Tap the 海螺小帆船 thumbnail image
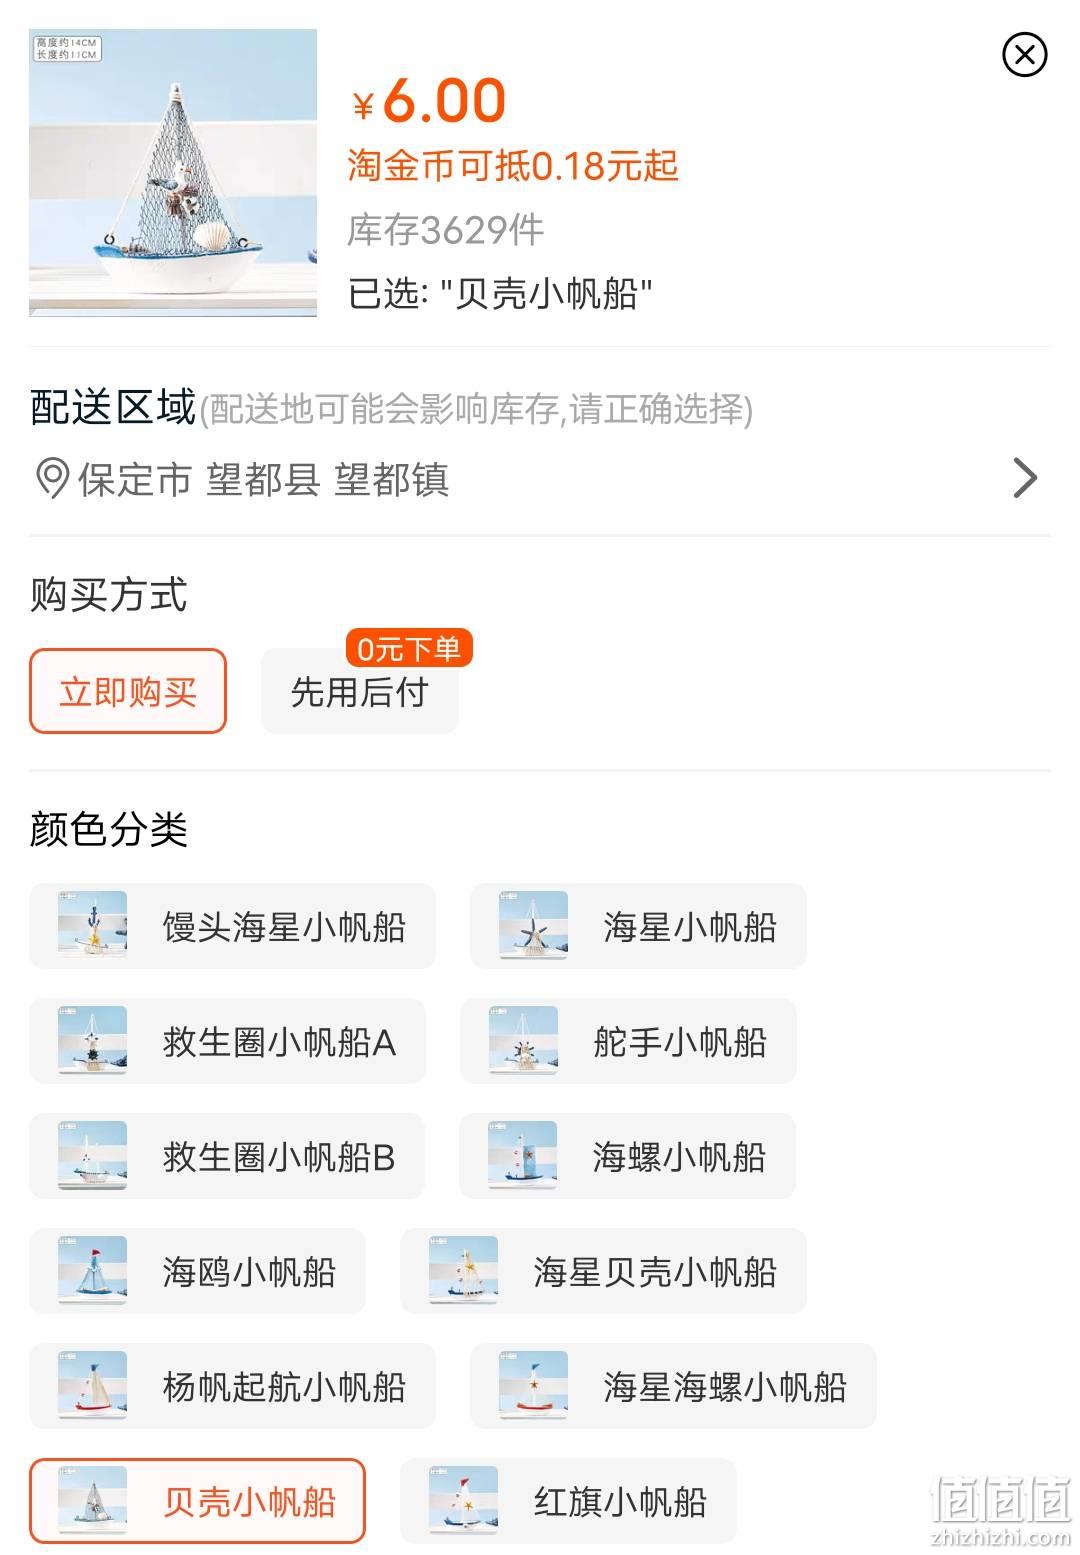The height and width of the screenshot is (1555, 1080). (x=523, y=1156)
